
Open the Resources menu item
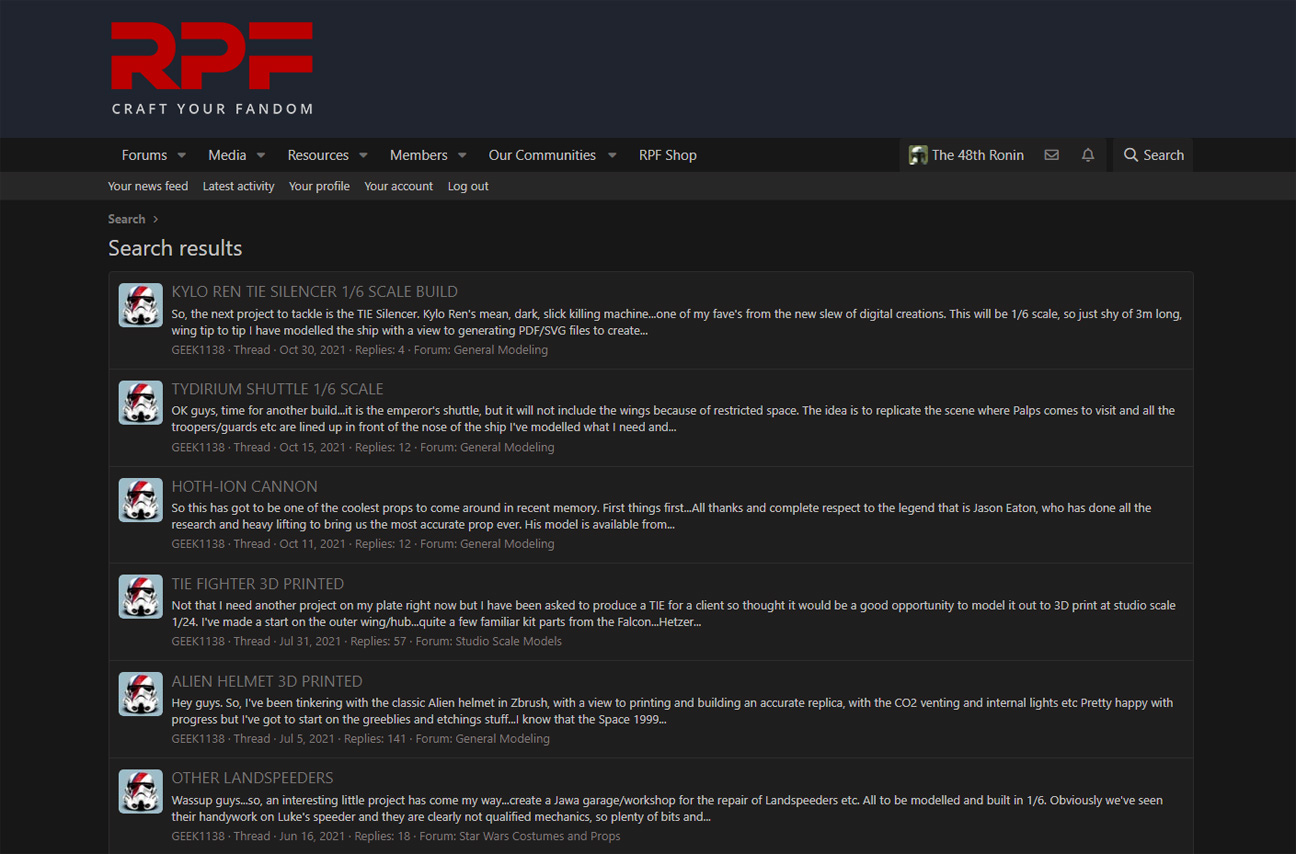tap(318, 155)
